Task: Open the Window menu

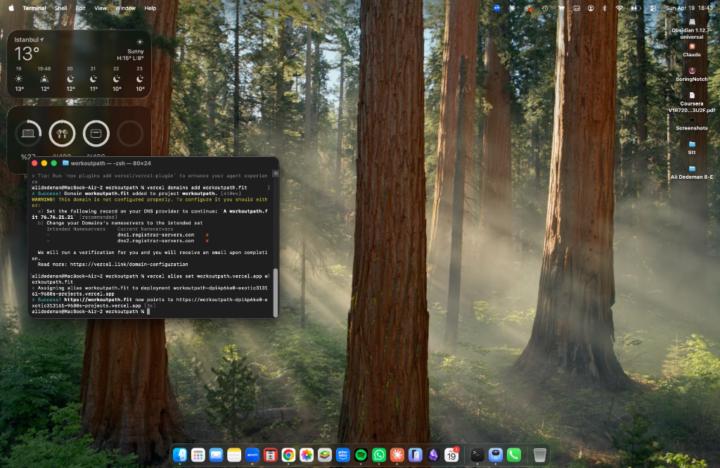Action: coord(125,8)
